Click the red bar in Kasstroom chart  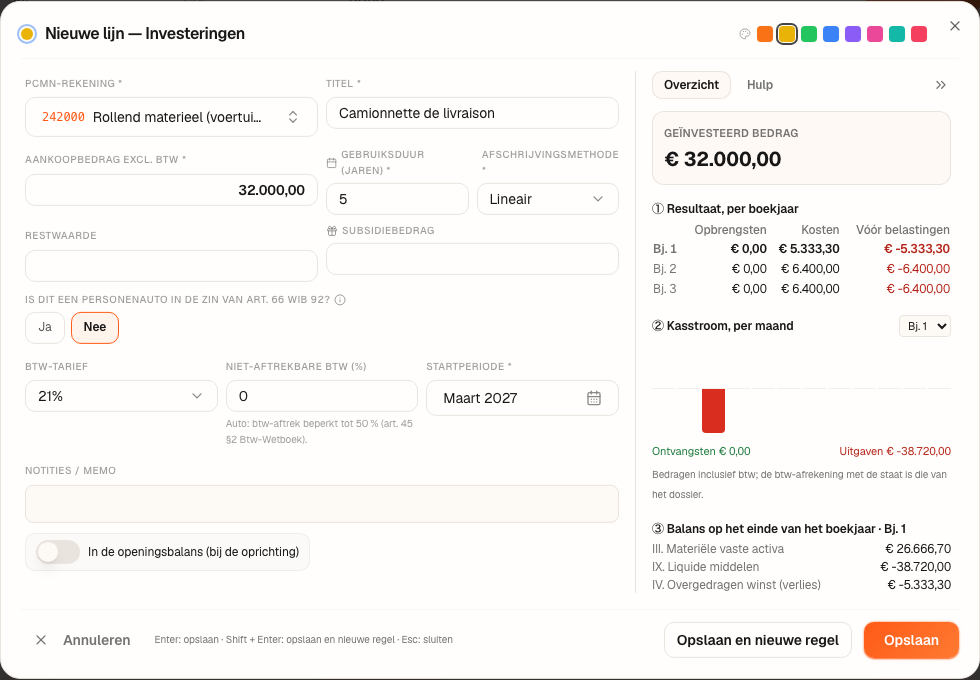pyautogui.click(x=713, y=411)
